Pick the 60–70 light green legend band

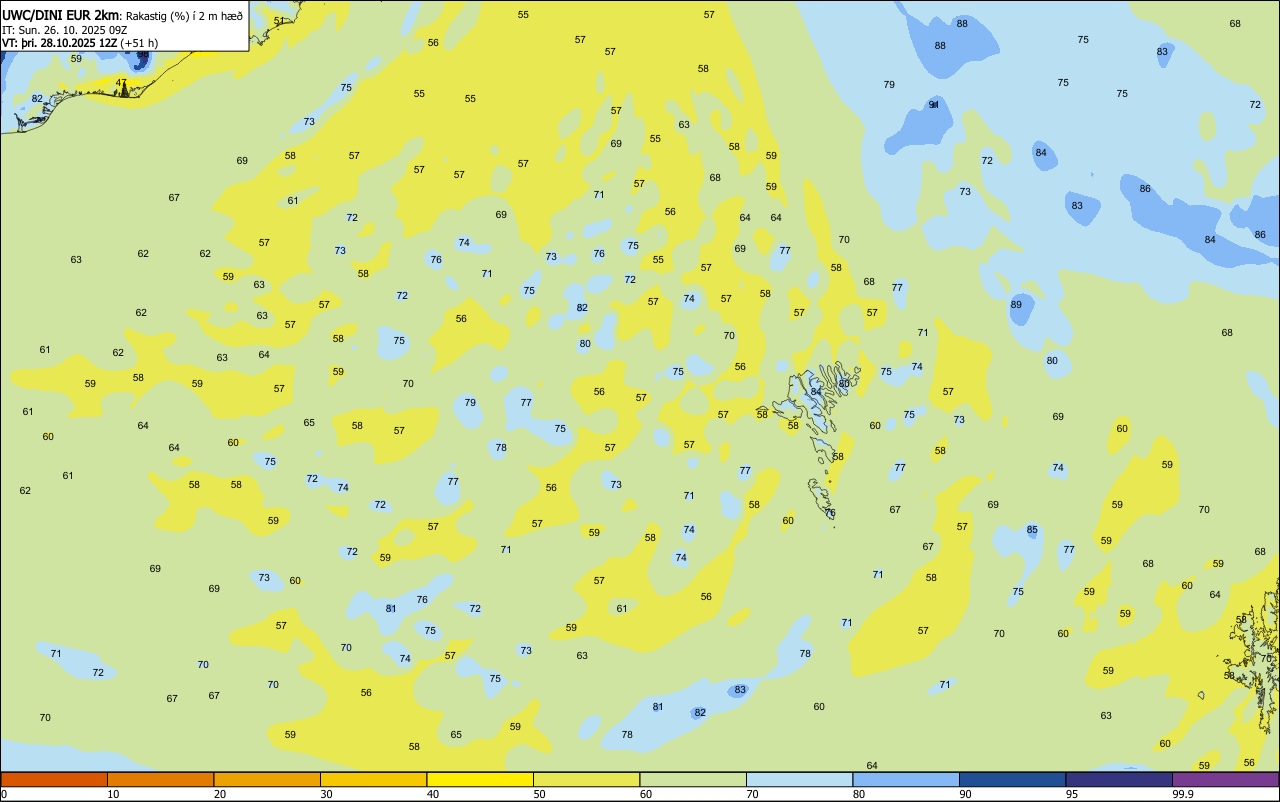(693, 779)
